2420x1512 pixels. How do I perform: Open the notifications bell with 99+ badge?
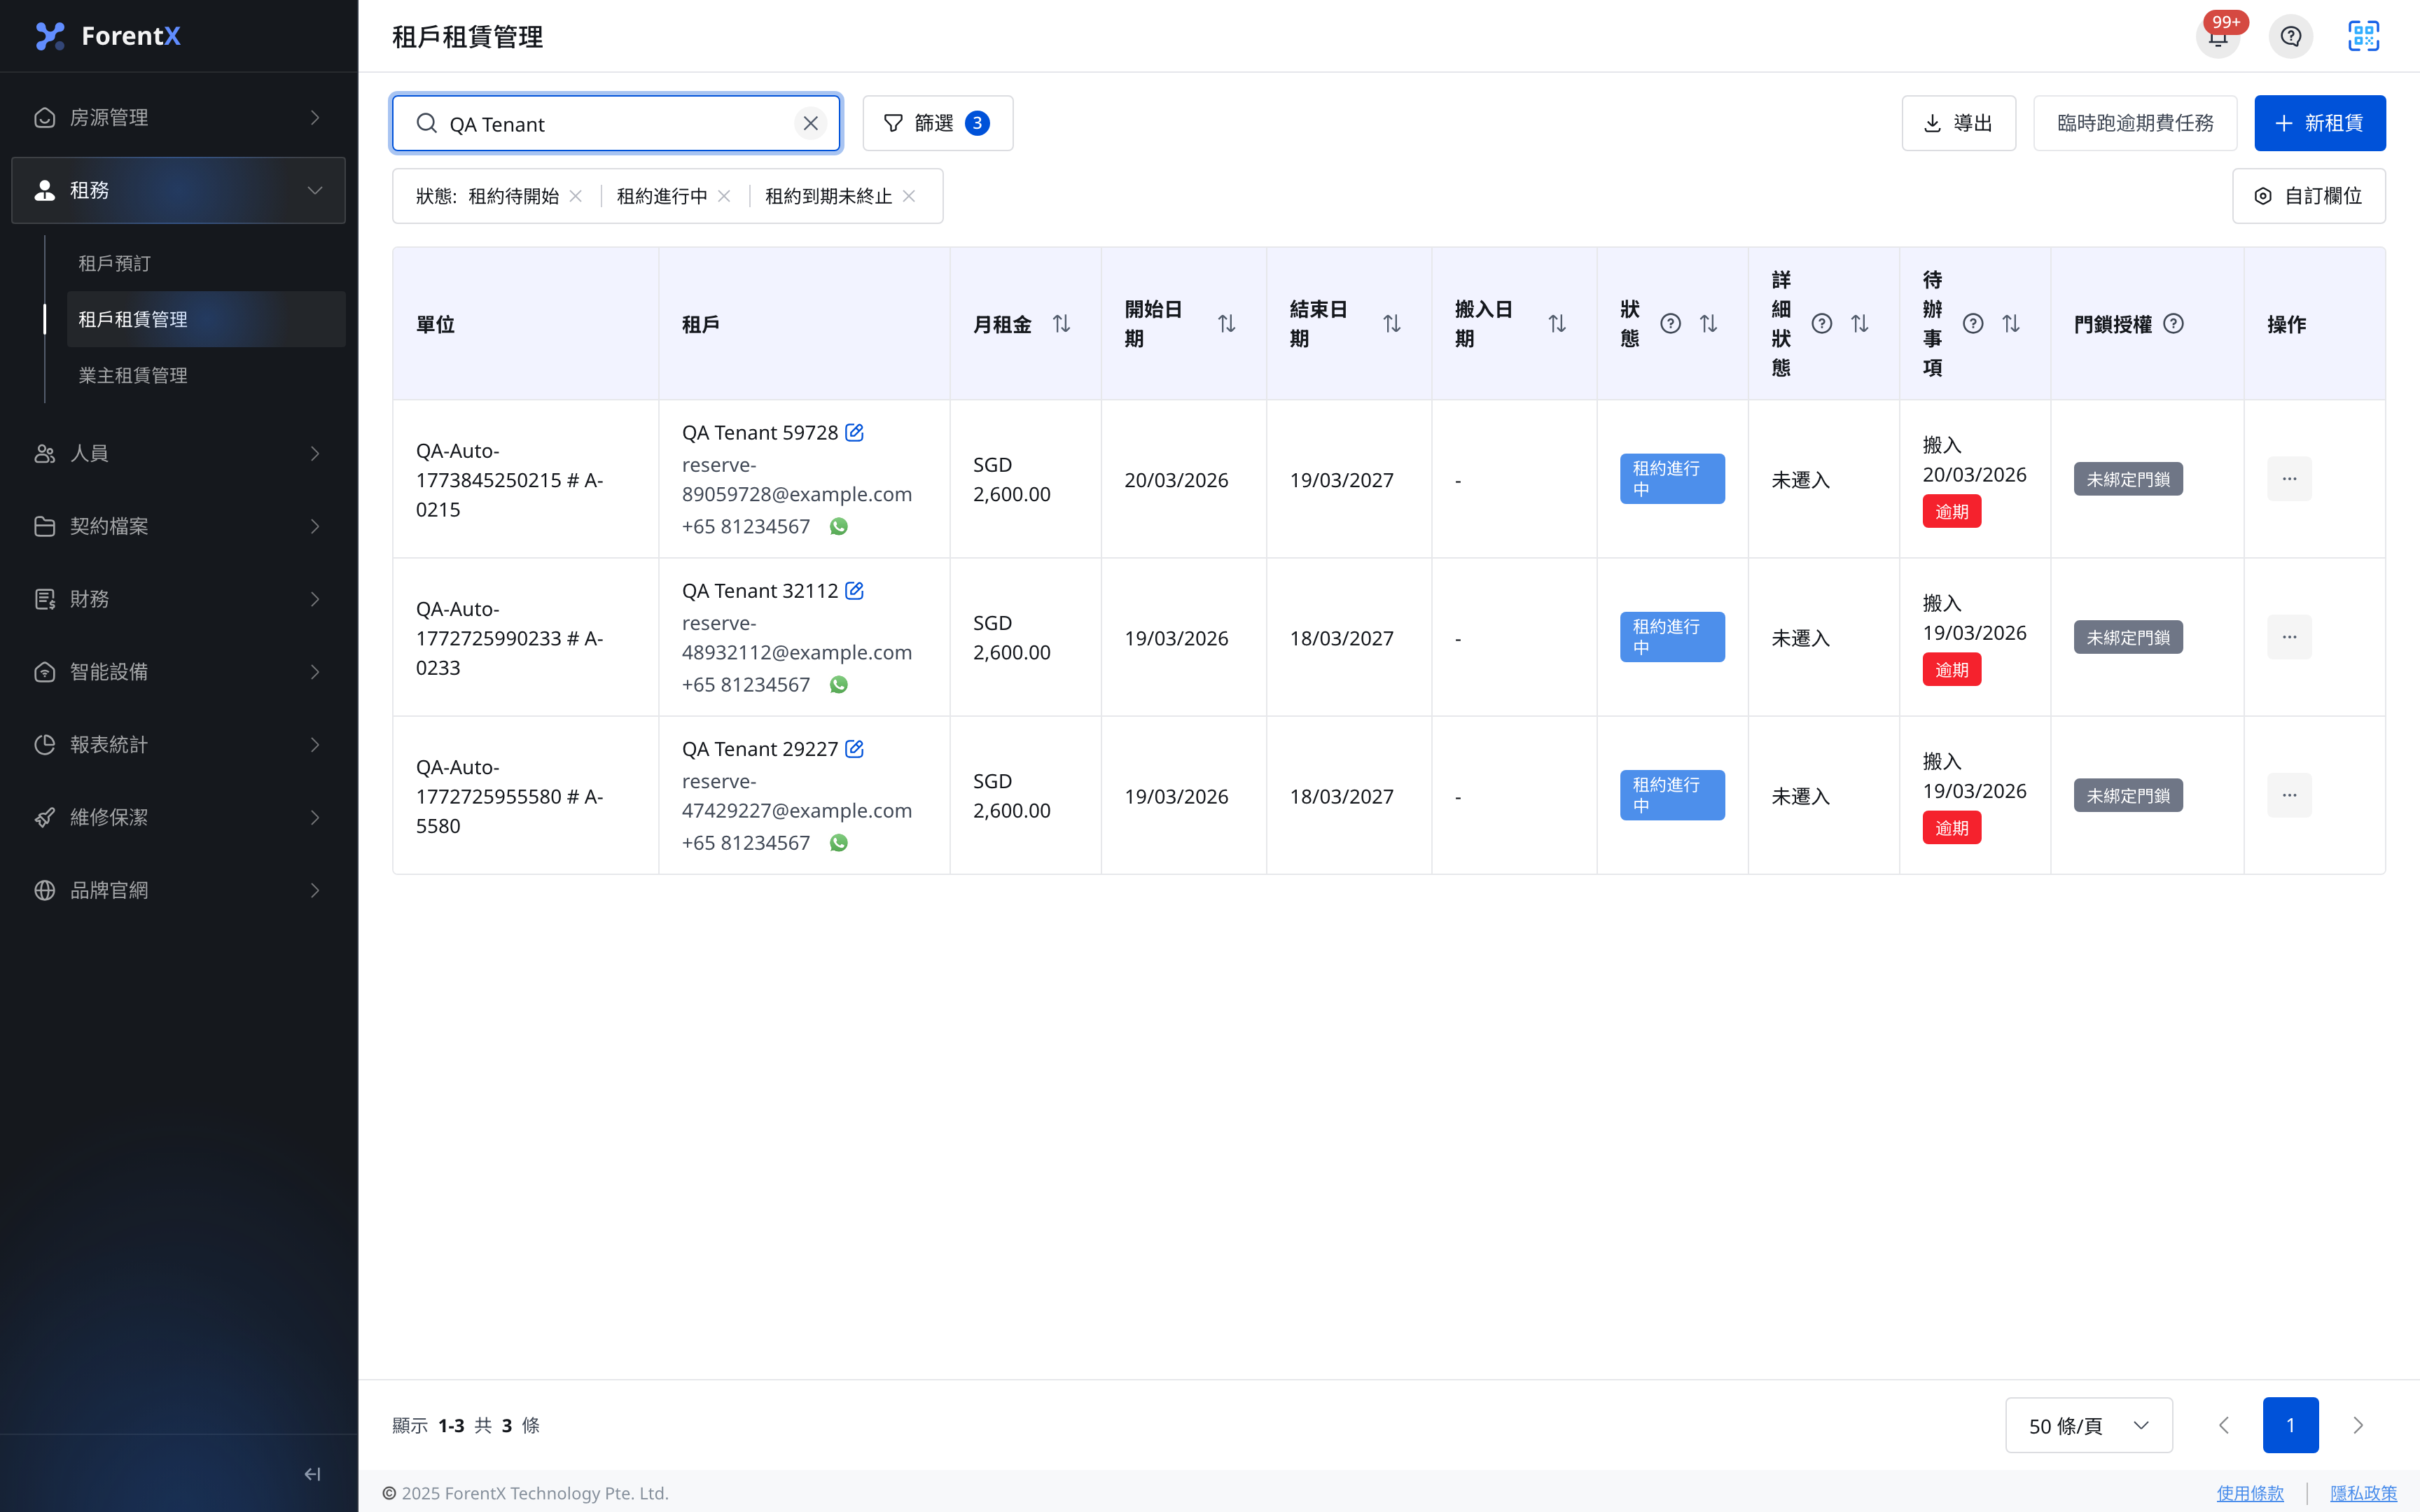point(2218,37)
